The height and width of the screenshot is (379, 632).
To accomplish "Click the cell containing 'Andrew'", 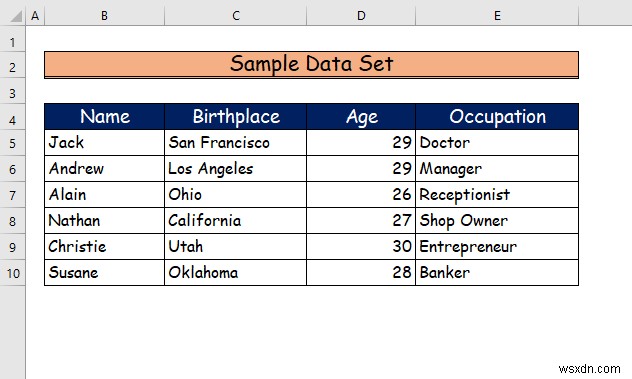I will point(104,169).
